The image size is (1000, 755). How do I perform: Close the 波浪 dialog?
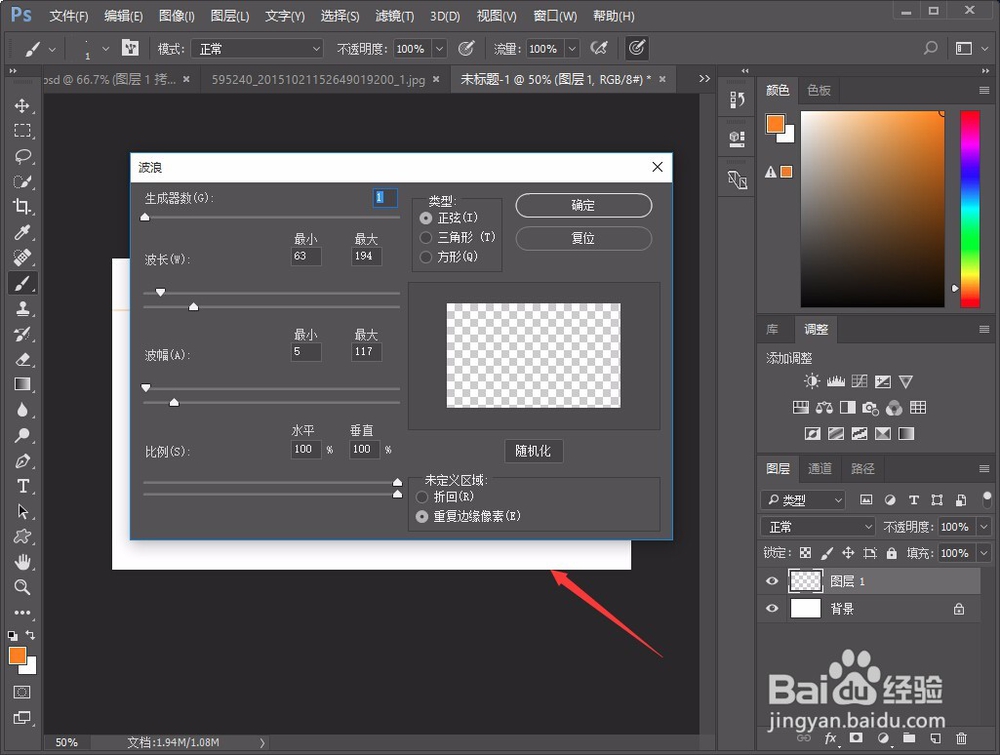tap(658, 167)
